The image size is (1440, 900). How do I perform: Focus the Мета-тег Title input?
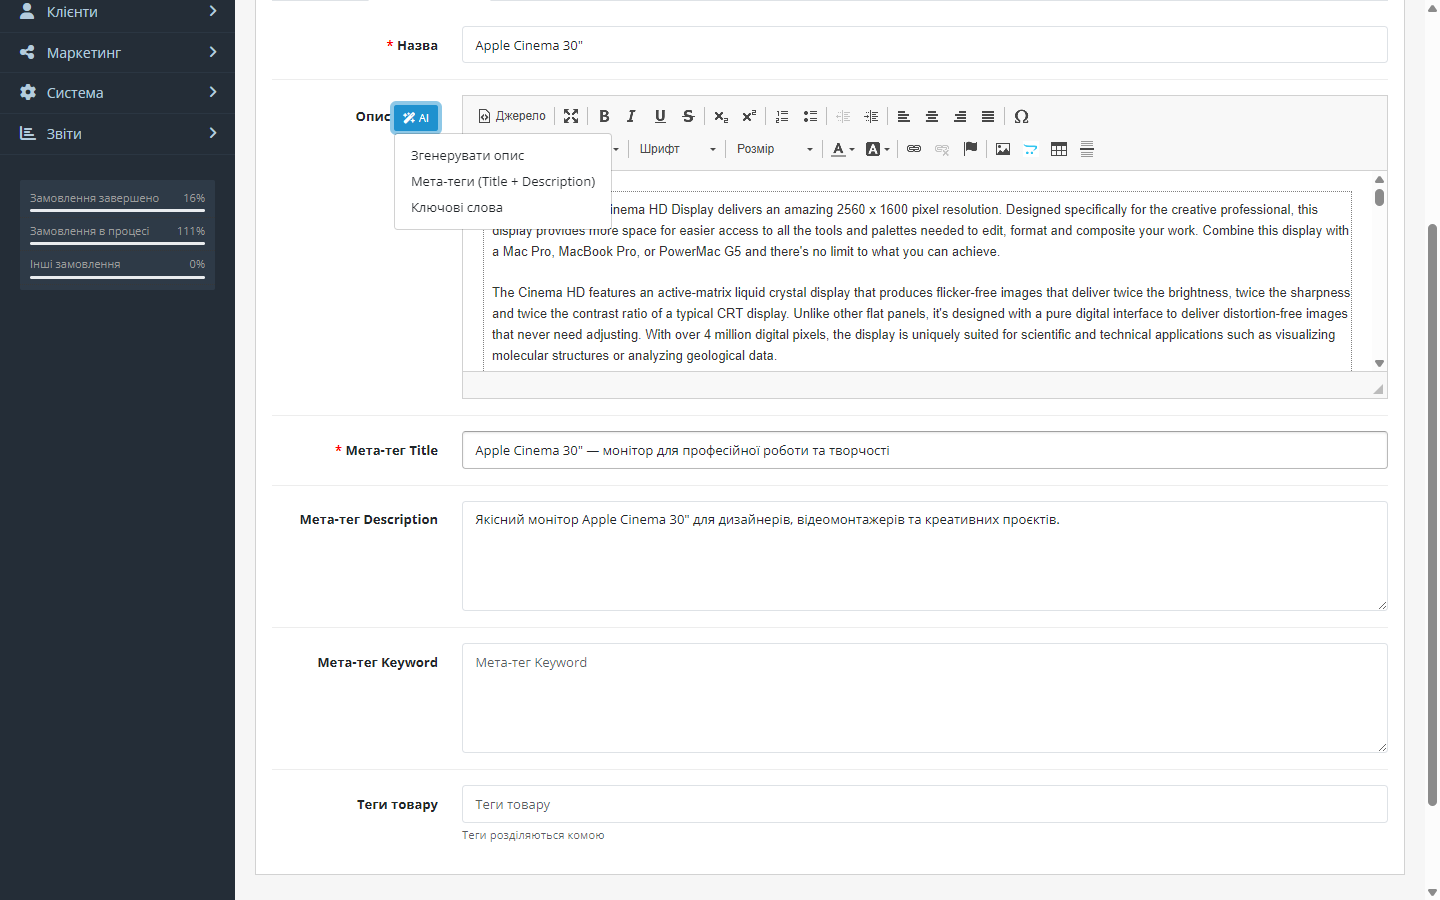[925, 450]
